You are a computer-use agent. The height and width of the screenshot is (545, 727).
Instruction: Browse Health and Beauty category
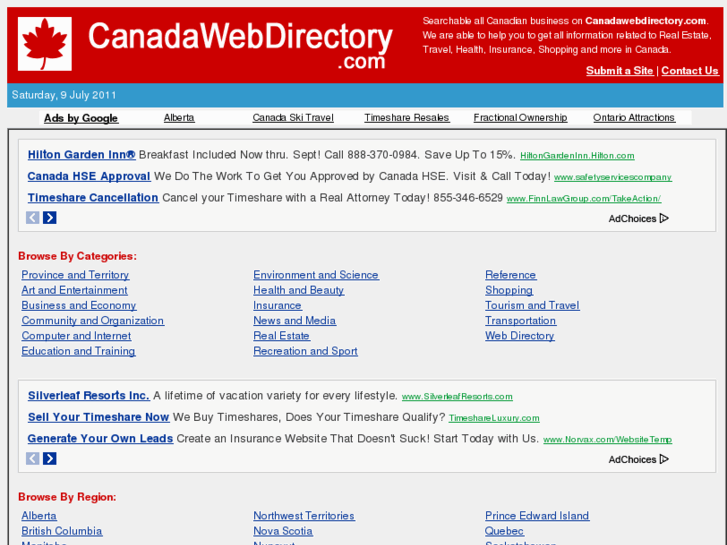tap(299, 290)
